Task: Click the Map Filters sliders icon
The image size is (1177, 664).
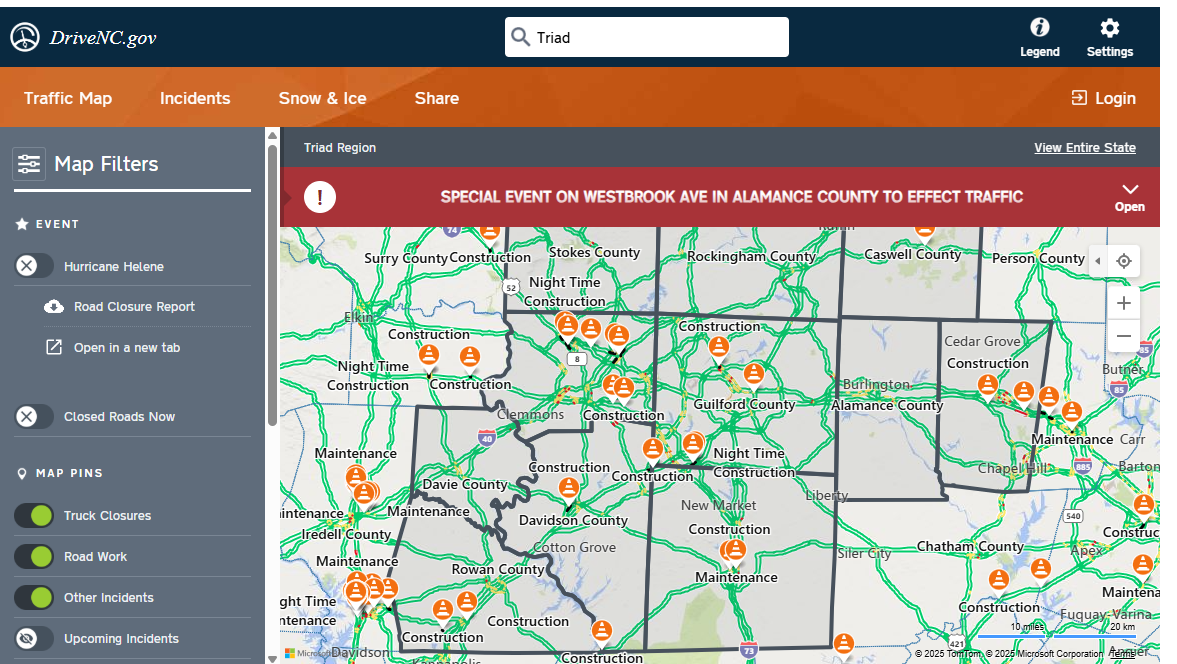Action: (x=28, y=163)
